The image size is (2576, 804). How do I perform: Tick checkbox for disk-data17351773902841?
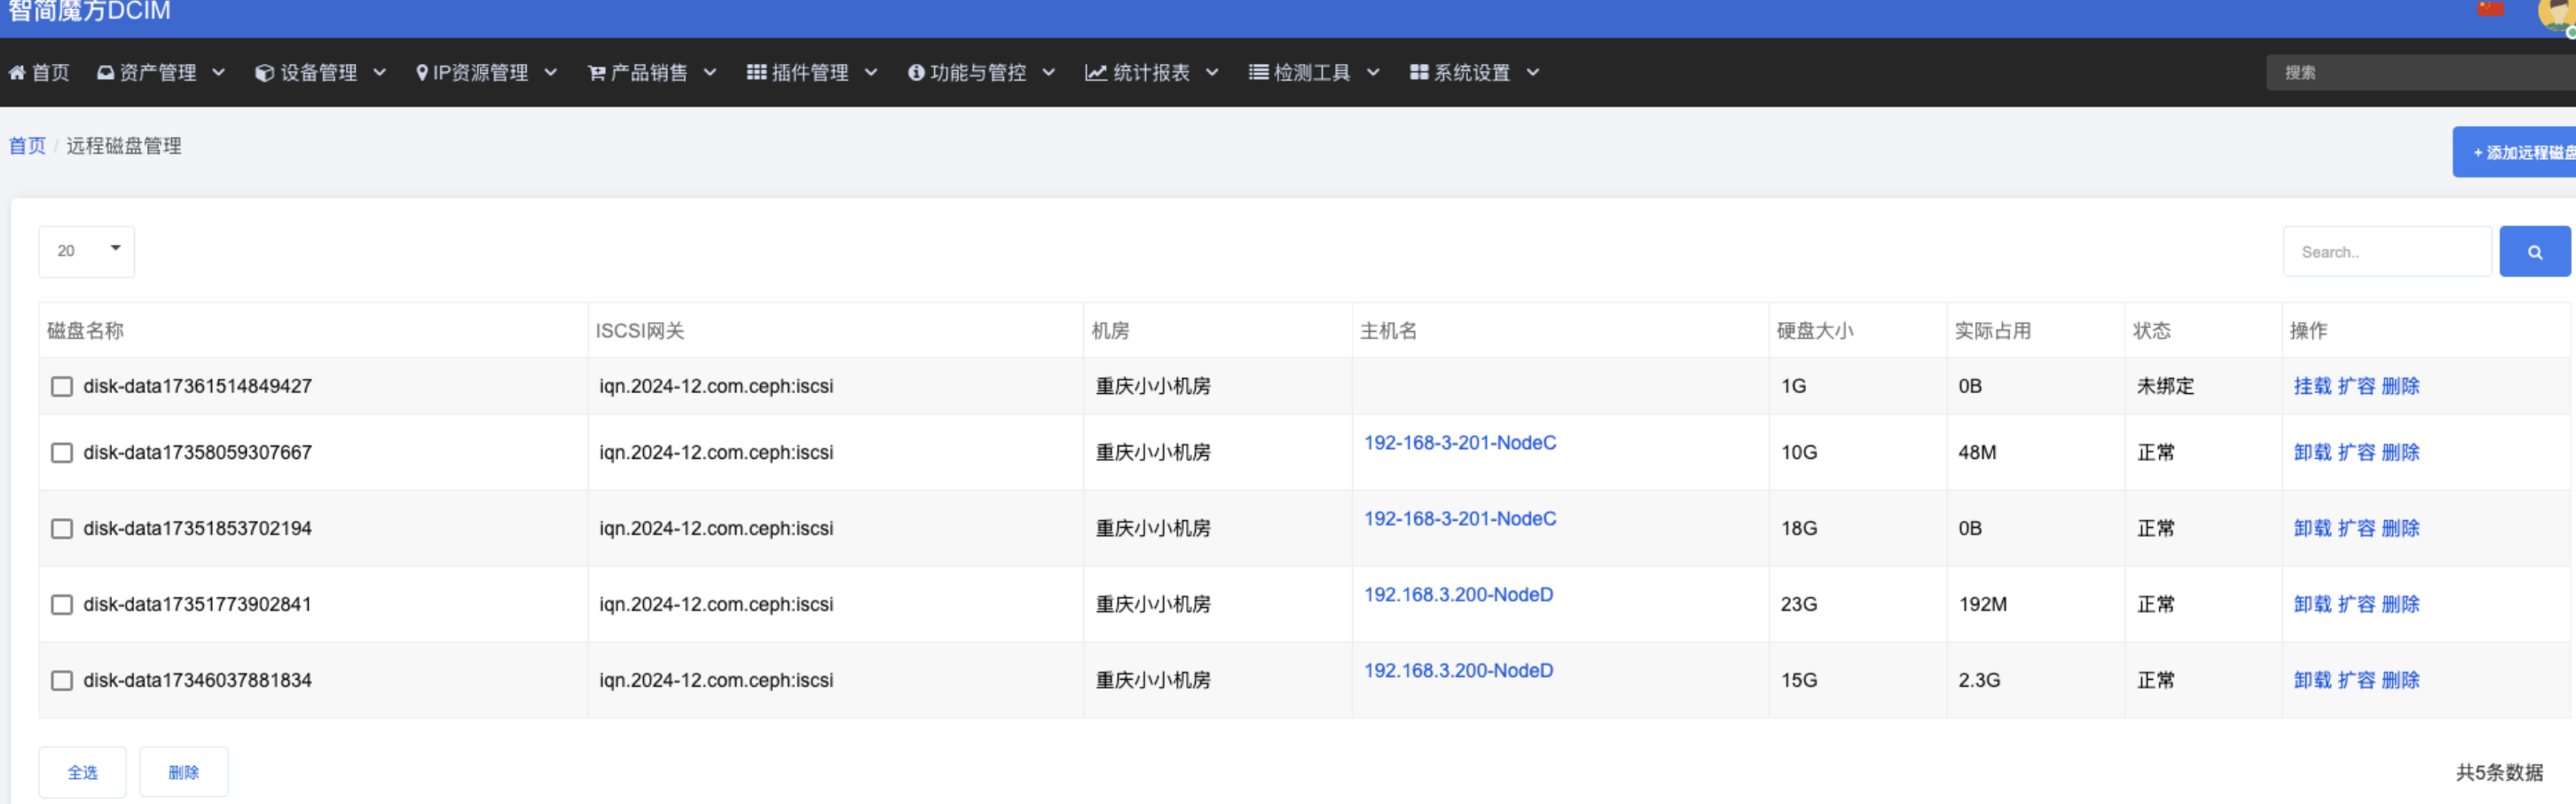(x=62, y=605)
